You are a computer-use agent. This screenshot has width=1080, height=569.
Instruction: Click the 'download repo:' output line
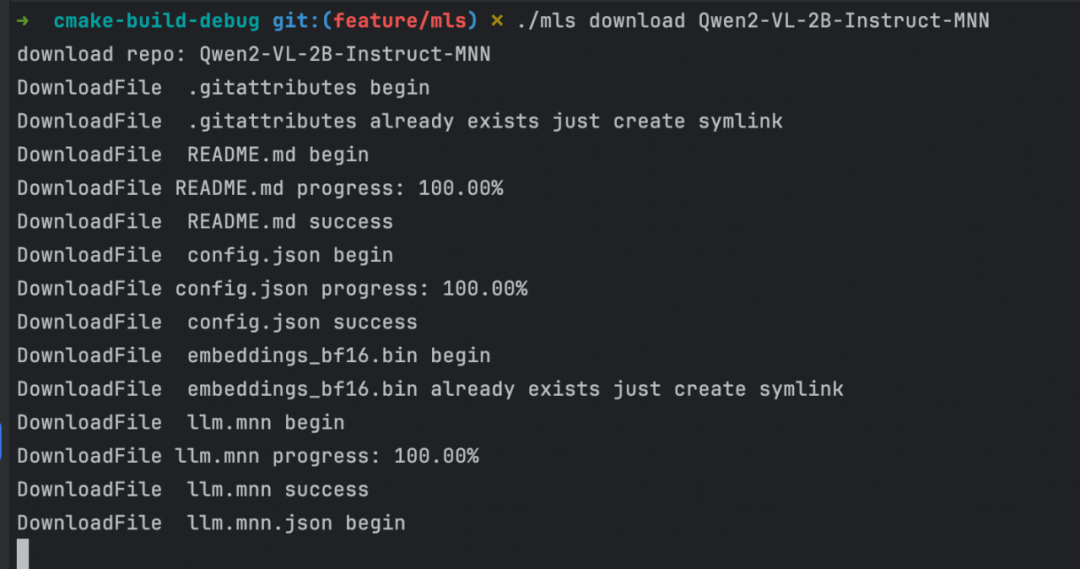pyautogui.click(x=254, y=54)
